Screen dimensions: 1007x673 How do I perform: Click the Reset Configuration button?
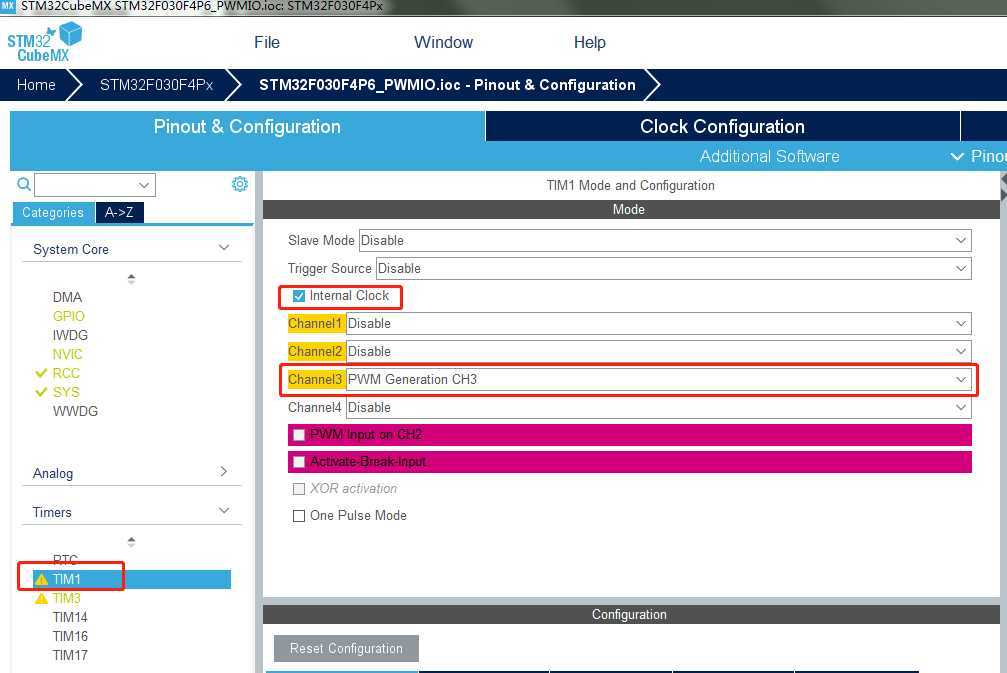(346, 649)
